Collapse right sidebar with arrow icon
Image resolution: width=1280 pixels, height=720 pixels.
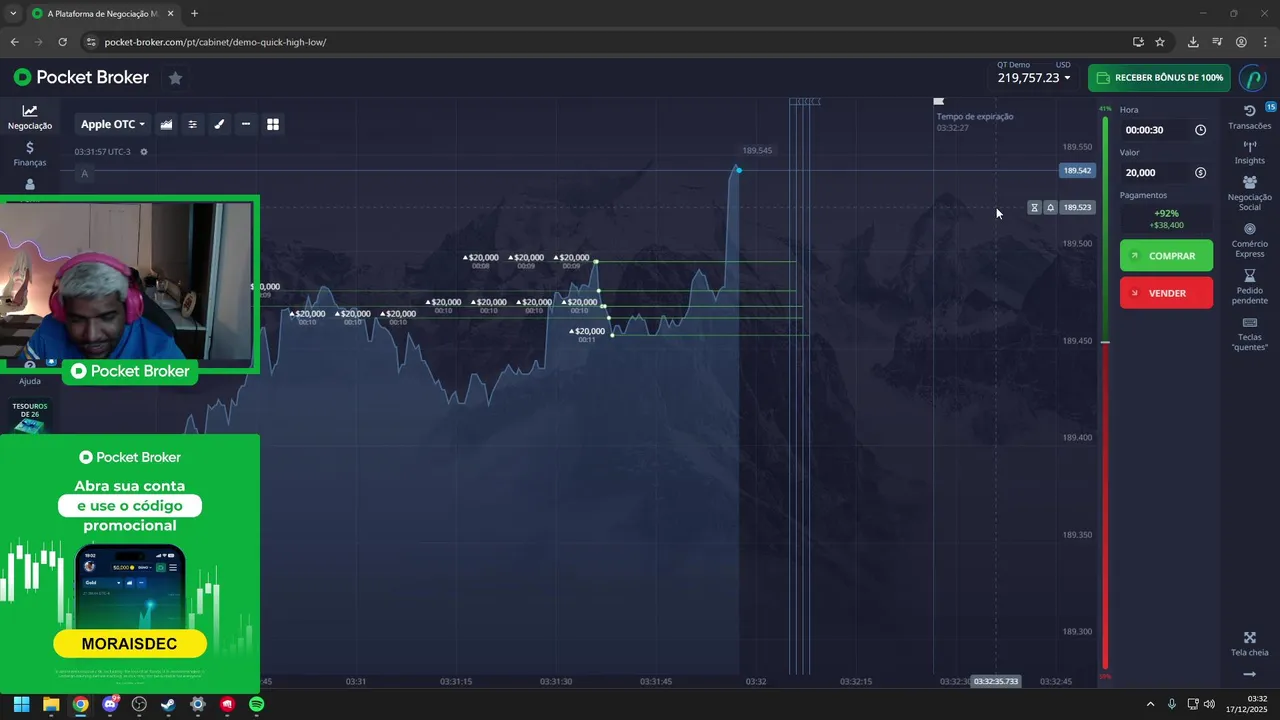click(x=1250, y=674)
